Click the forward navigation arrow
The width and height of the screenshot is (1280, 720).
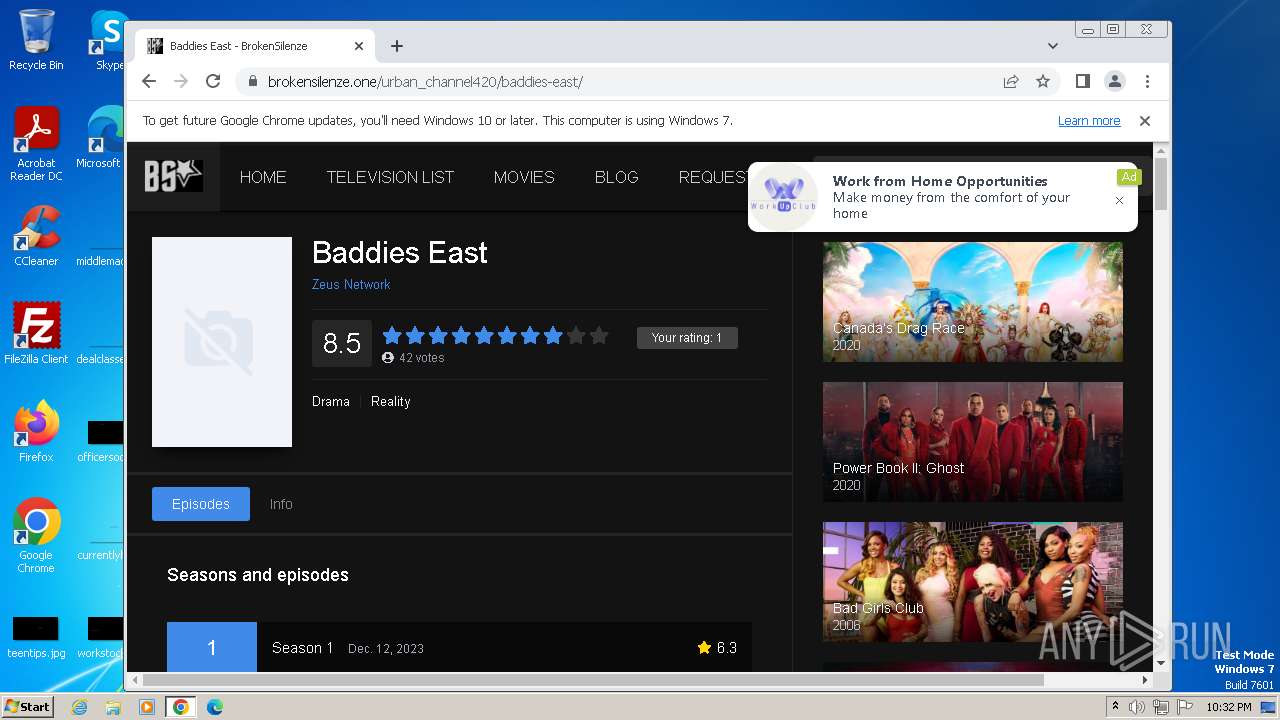click(x=181, y=81)
